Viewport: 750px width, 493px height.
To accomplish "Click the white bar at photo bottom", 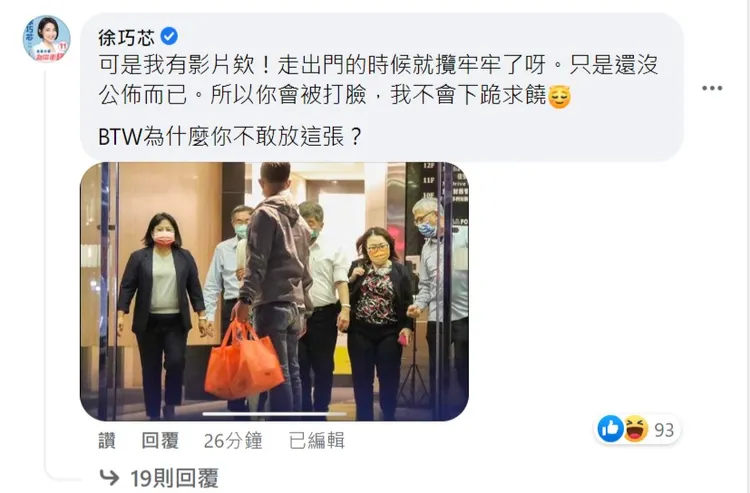I will 275,414.
